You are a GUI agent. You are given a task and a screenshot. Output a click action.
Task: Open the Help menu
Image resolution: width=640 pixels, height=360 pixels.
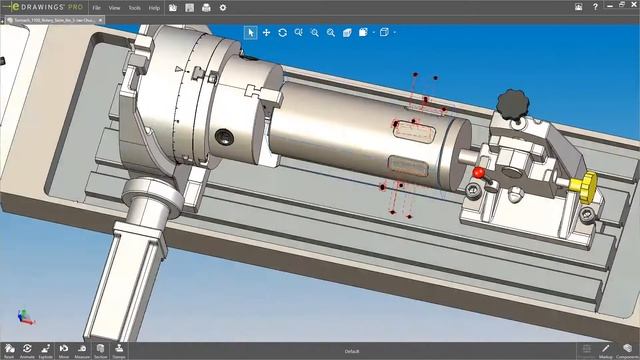click(x=154, y=8)
